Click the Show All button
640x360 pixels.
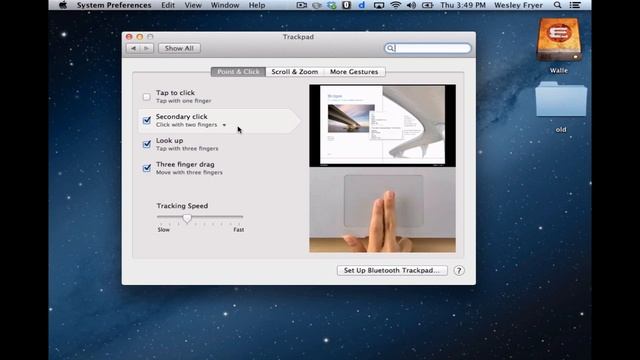(x=179, y=48)
